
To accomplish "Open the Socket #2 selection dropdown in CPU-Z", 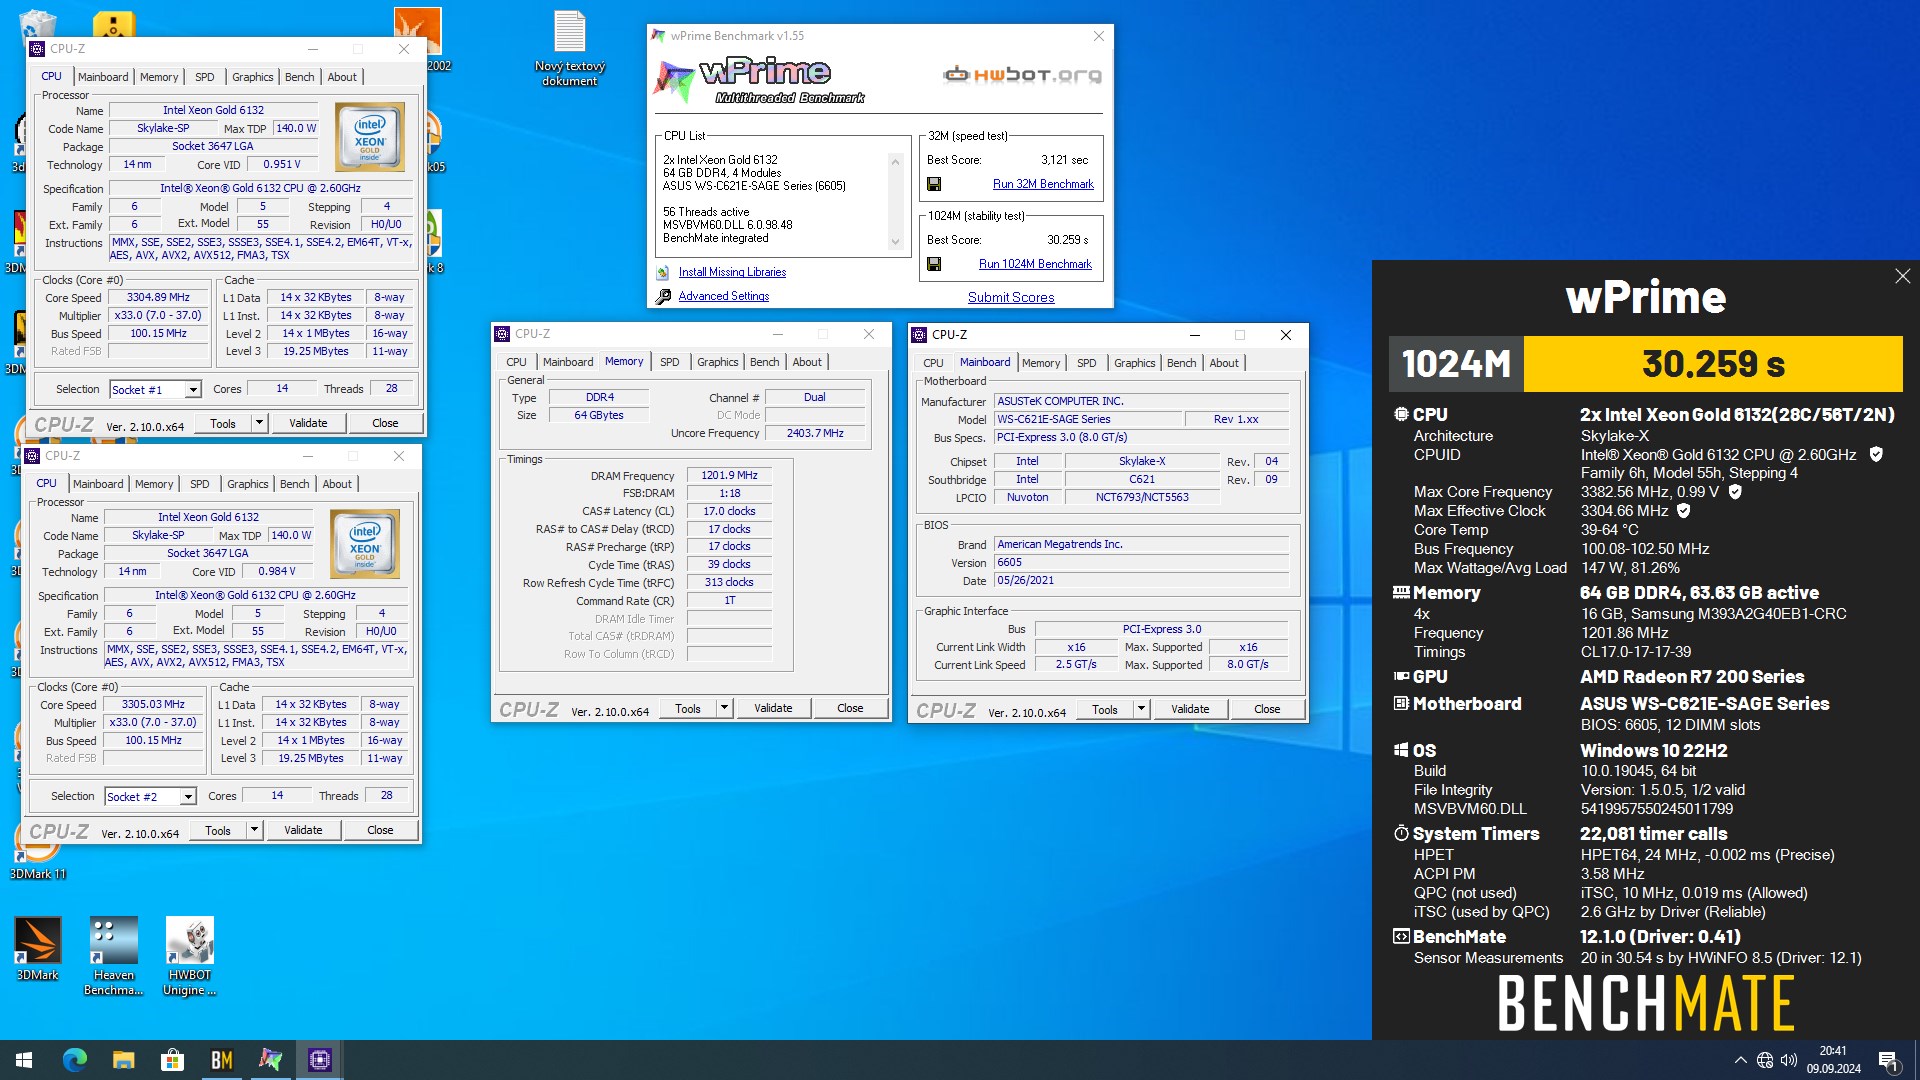I will click(188, 797).
